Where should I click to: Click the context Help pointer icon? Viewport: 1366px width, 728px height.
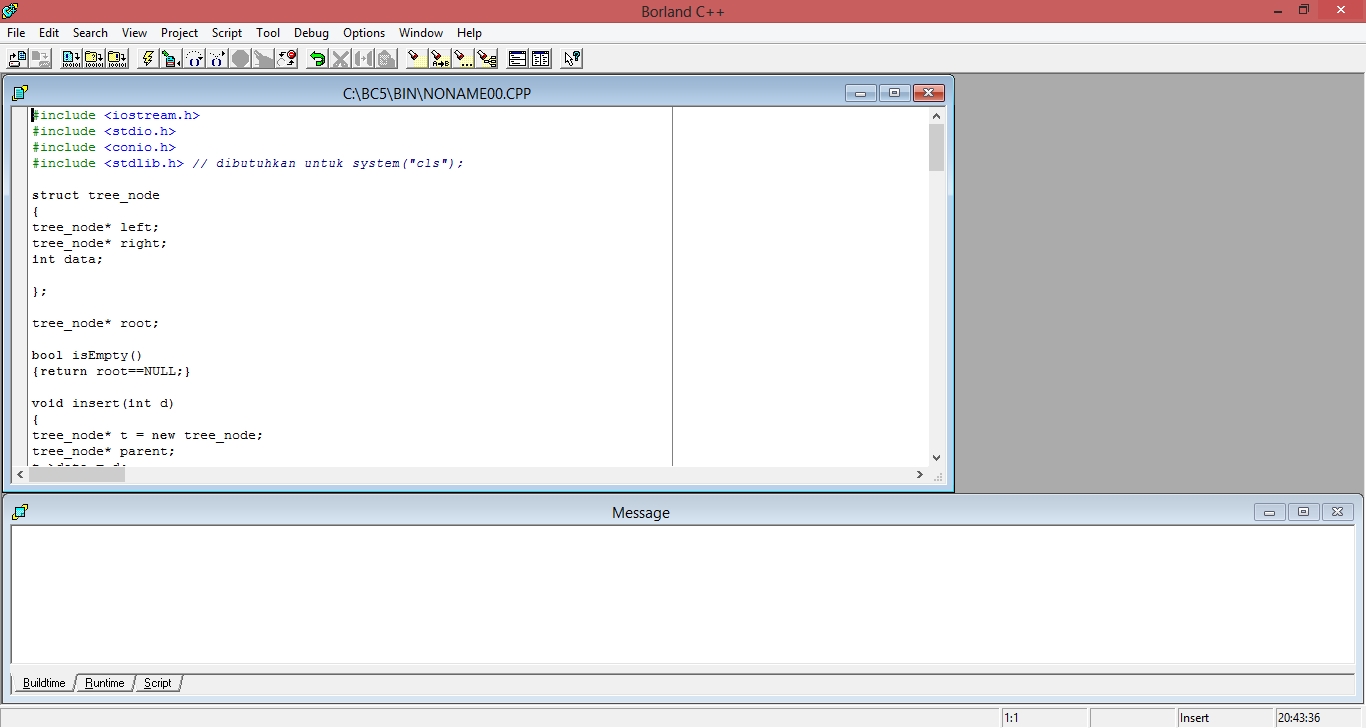click(571, 59)
